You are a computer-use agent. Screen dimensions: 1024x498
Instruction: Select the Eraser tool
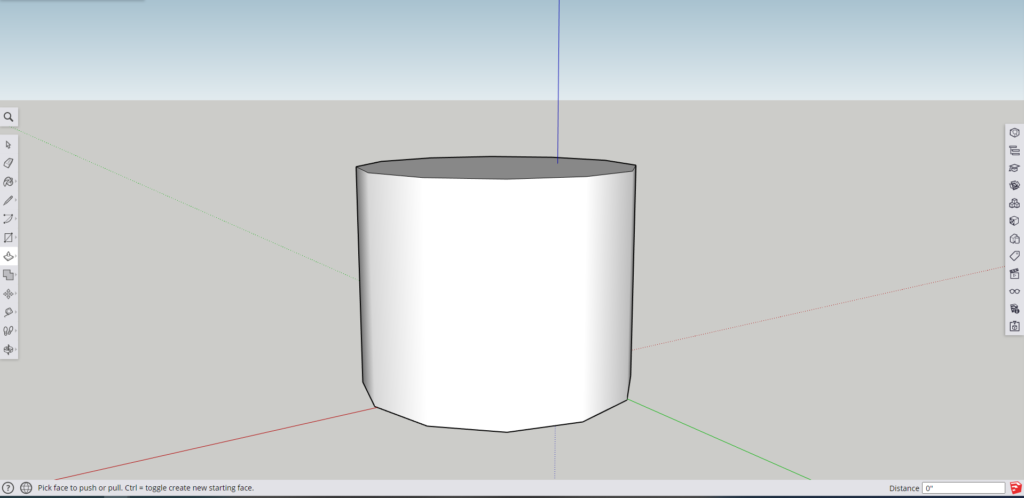[8, 163]
